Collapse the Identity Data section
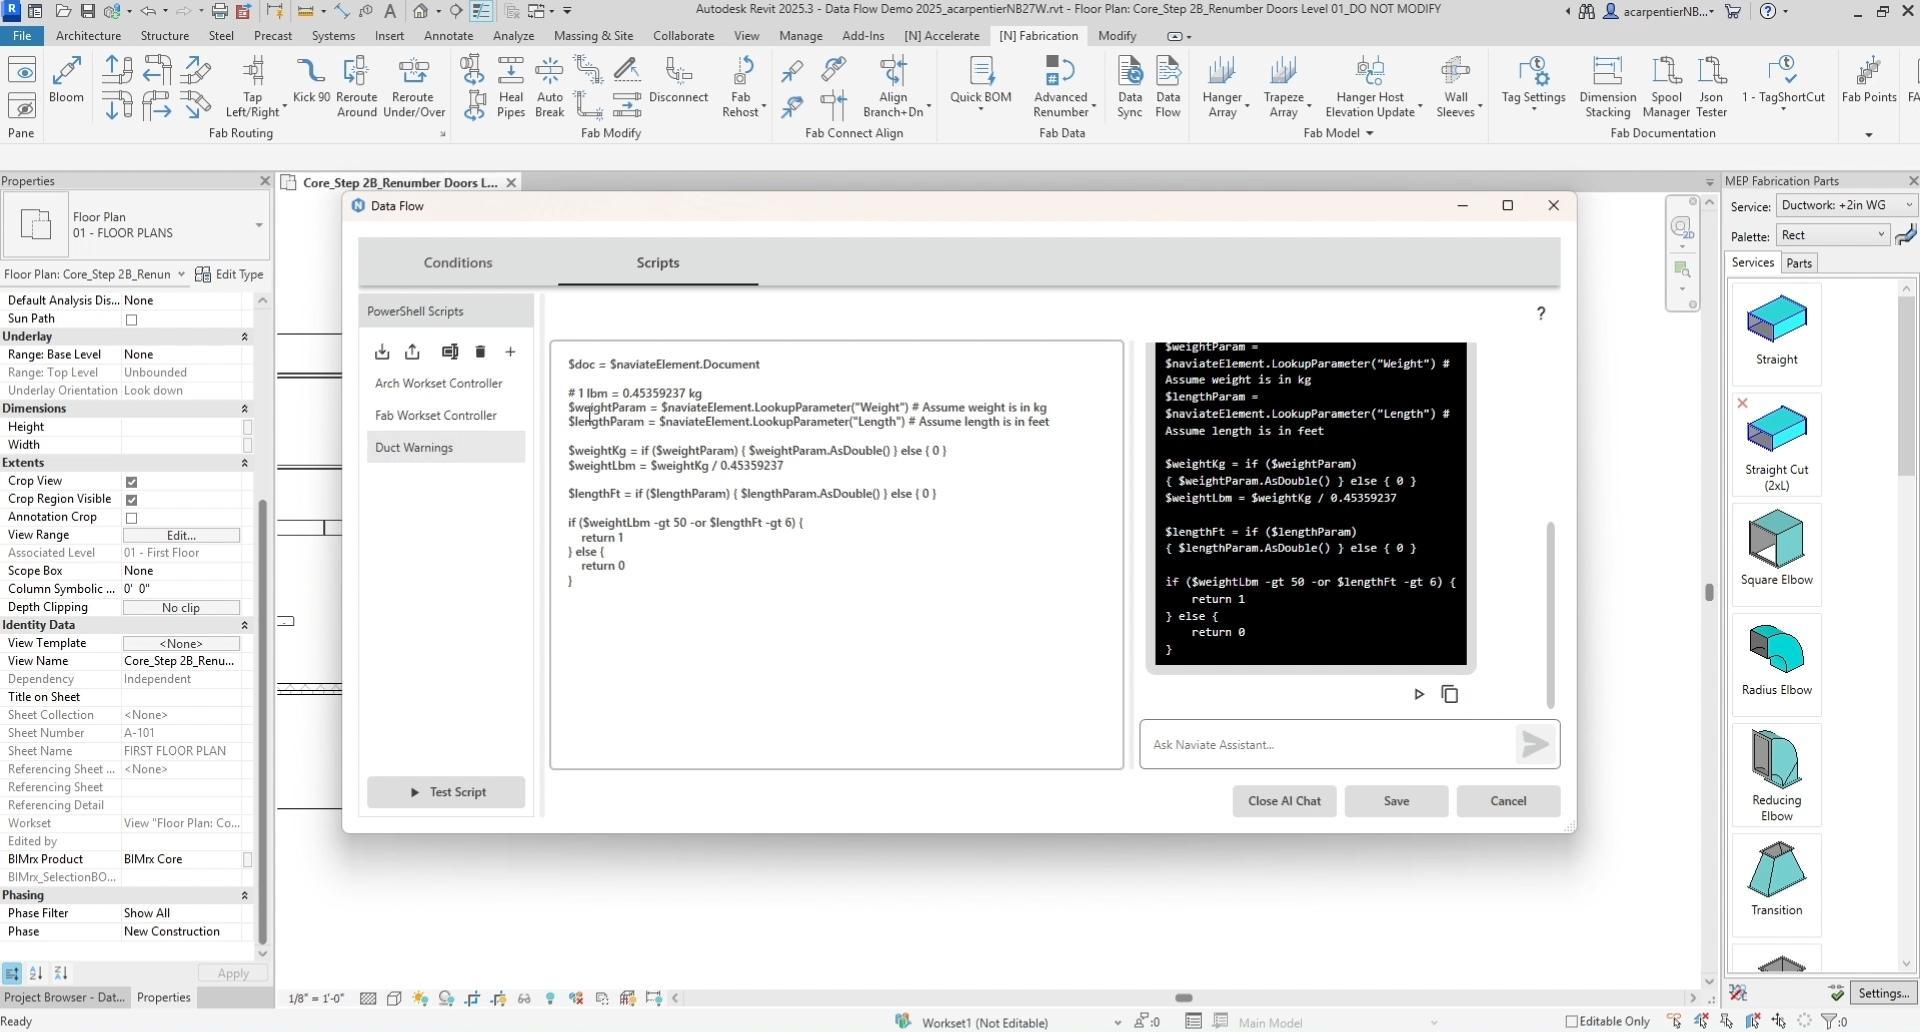1920x1032 pixels. pyautogui.click(x=244, y=625)
